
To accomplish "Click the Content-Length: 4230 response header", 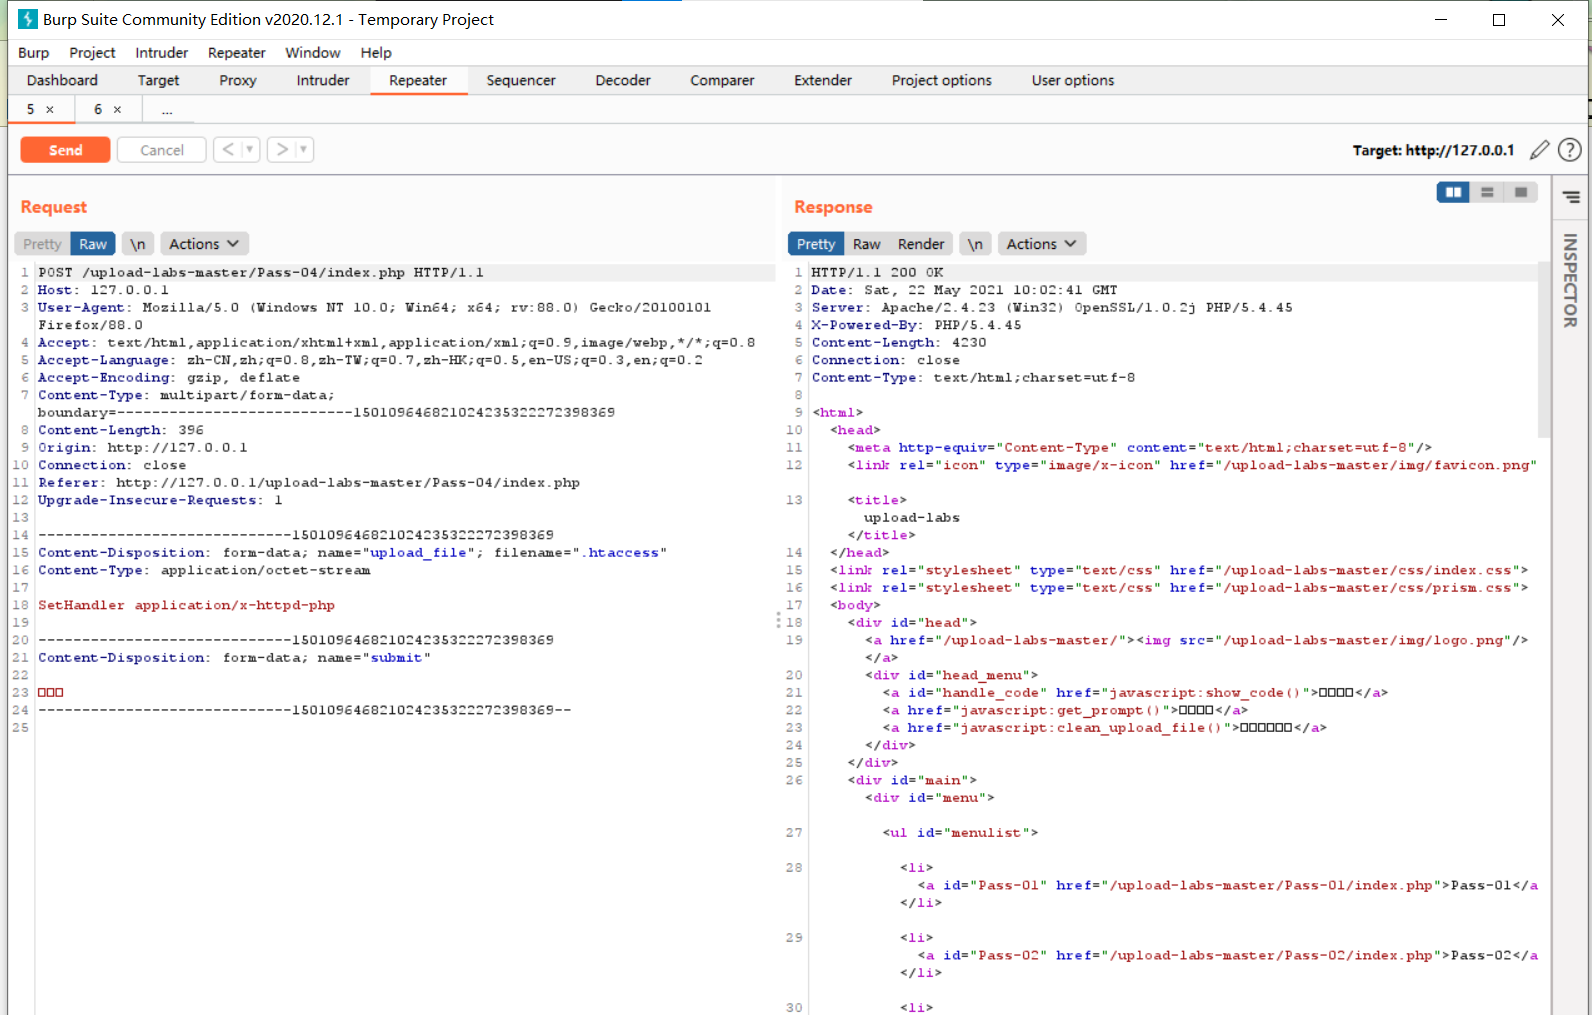I will (899, 342).
